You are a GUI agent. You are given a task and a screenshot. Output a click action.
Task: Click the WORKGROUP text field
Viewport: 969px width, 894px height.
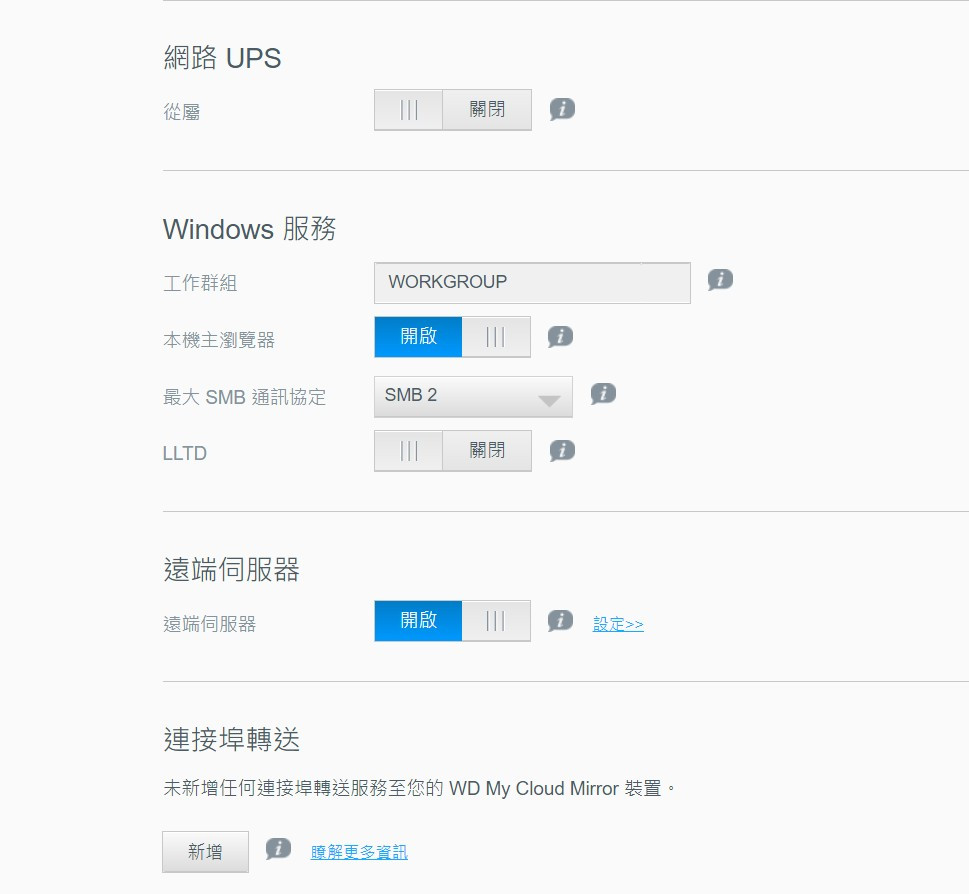pos(532,283)
